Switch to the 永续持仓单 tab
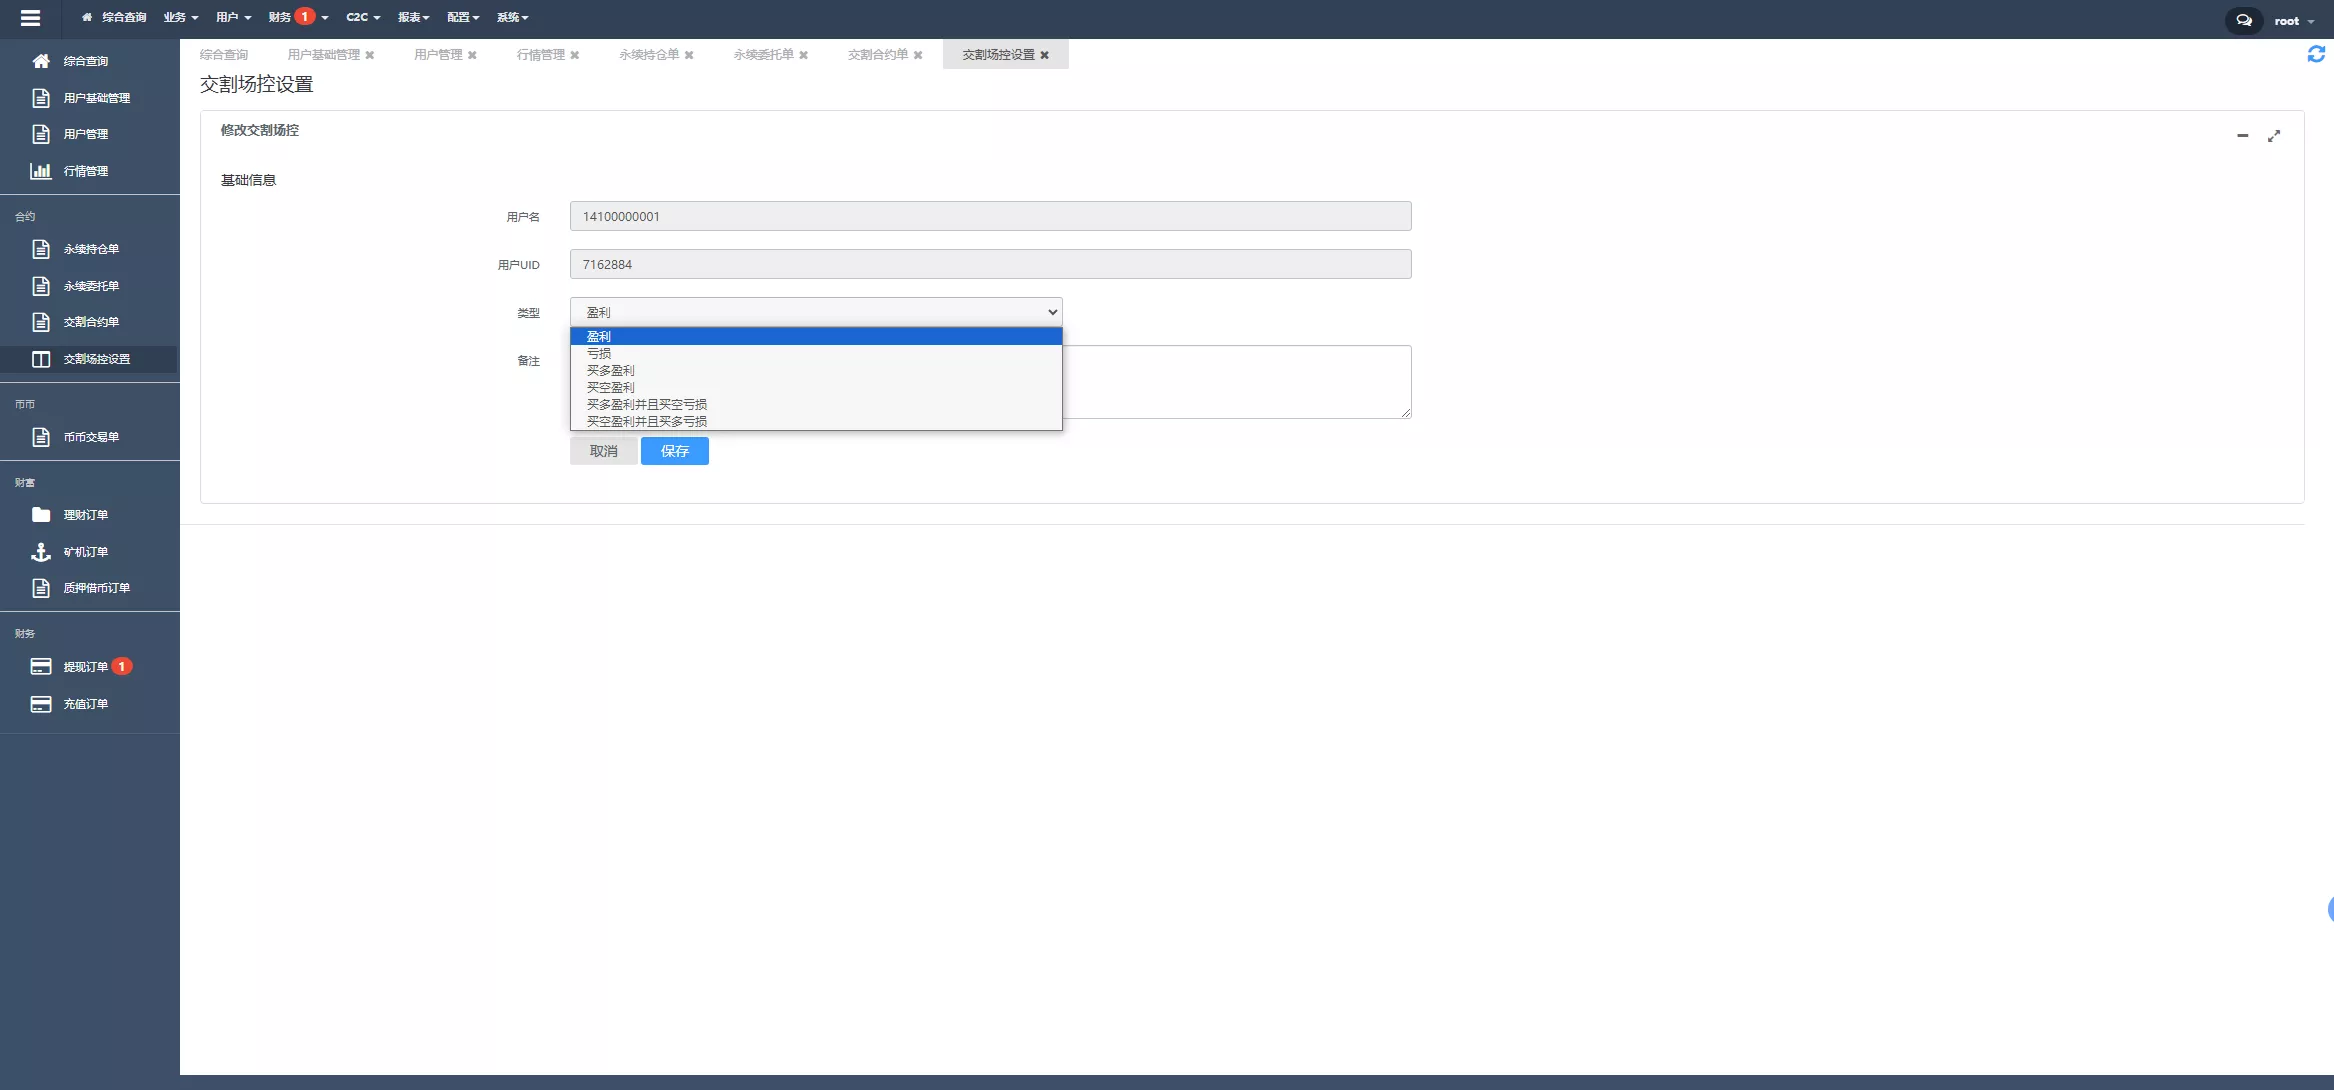 tap(648, 55)
